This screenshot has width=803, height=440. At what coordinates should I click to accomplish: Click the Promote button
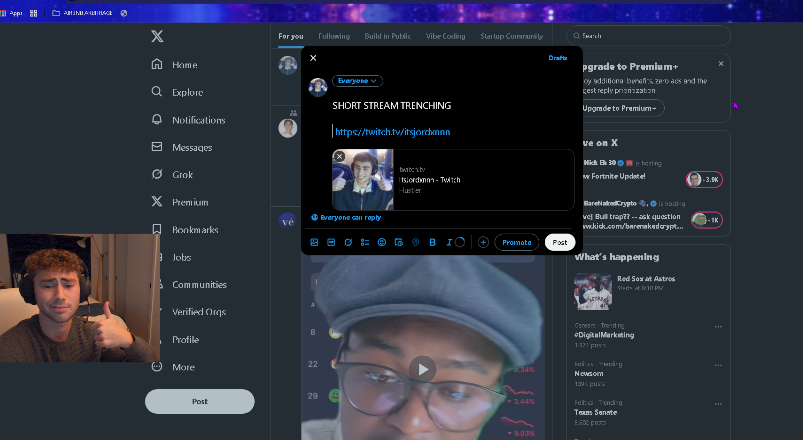point(516,242)
